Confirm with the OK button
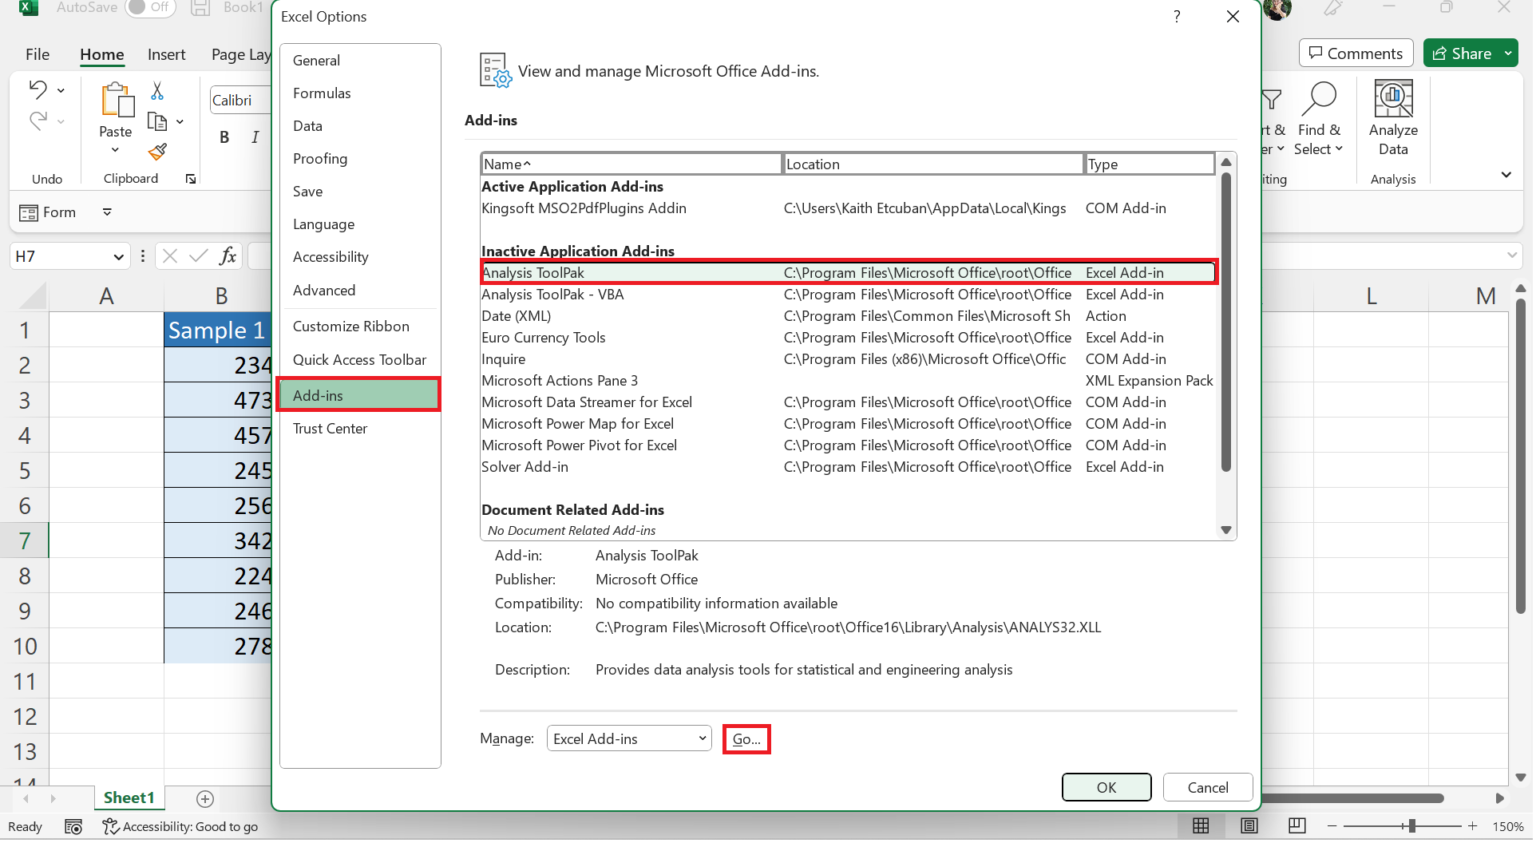1536x843 pixels. 1106,787
